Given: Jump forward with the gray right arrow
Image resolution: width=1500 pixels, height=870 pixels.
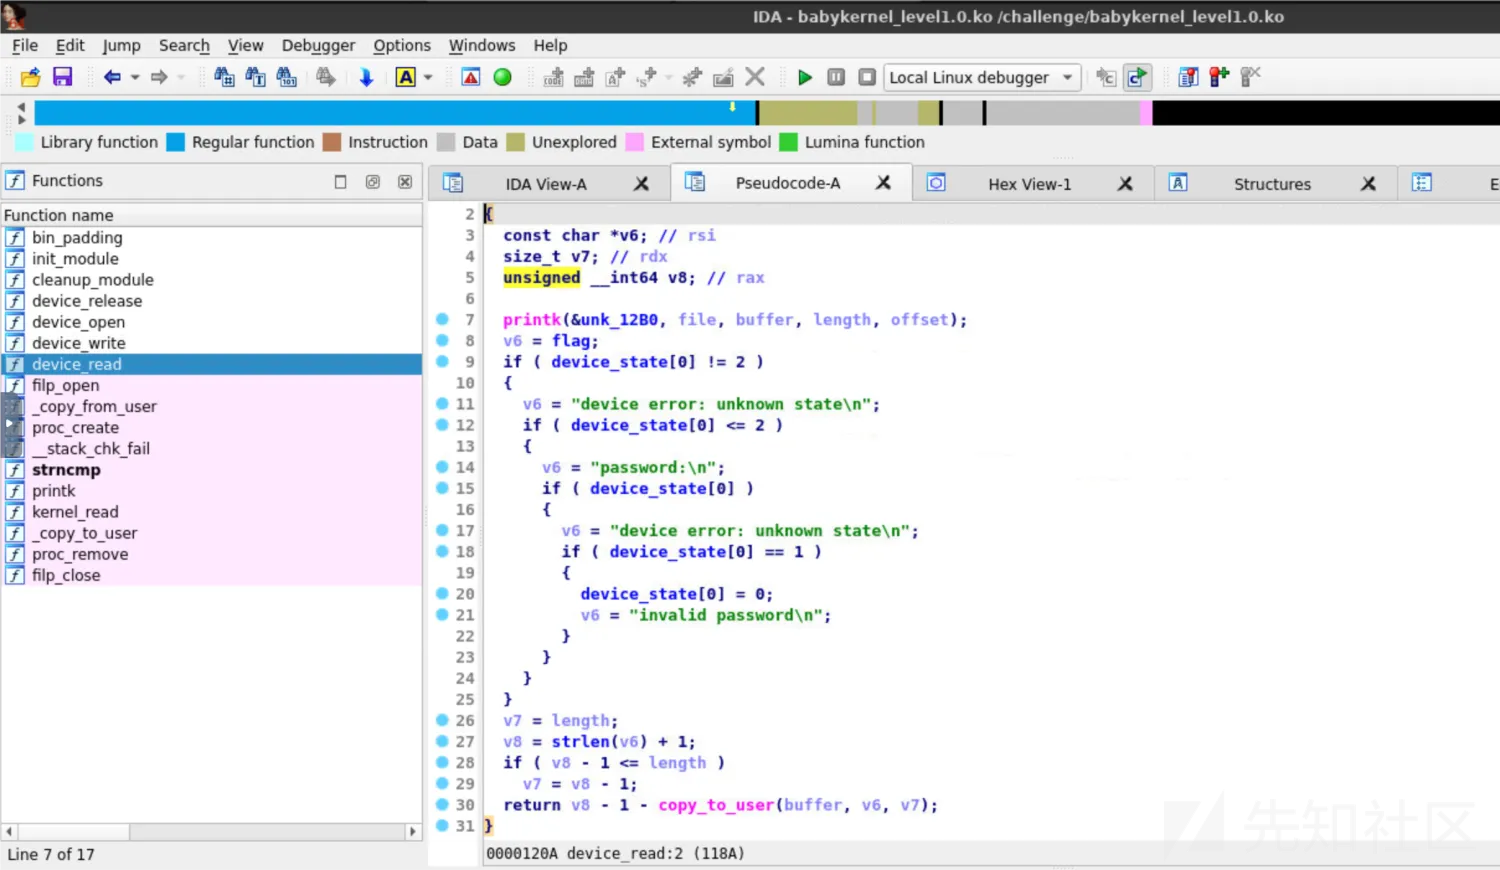Looking at the screenshot, I should click(158, 77).
